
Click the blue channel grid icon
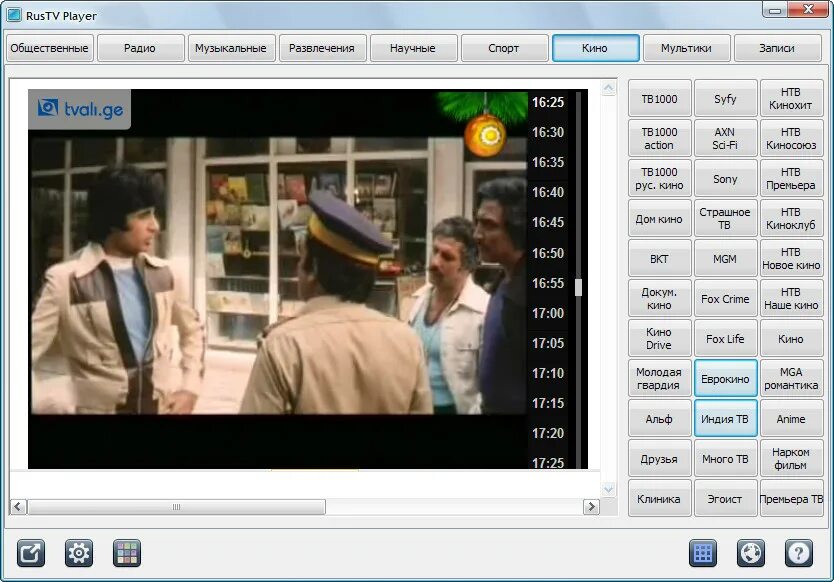(703, 553)
